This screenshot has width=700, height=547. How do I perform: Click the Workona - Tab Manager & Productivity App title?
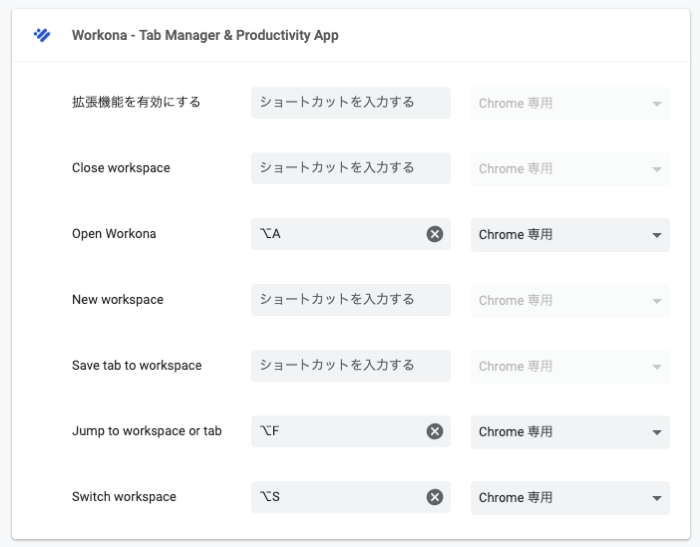[x=205, y=35]
